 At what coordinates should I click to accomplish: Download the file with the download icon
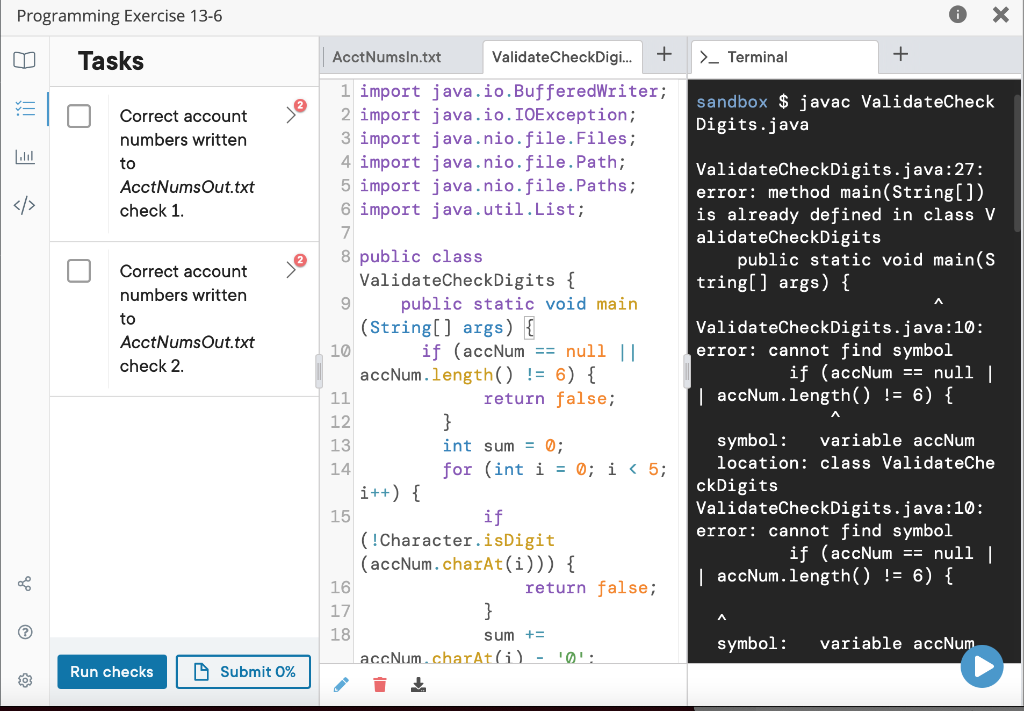418,684
